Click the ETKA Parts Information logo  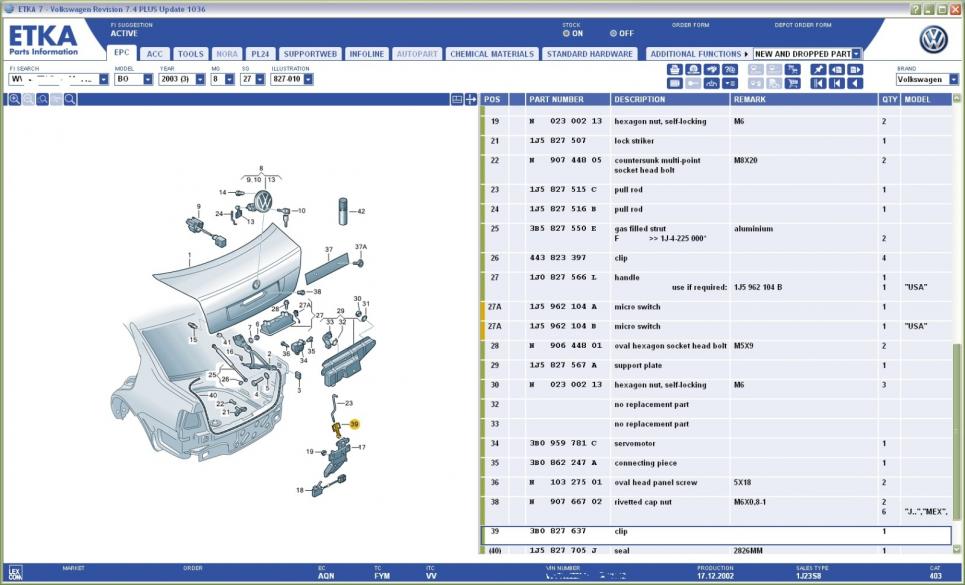tap(43, 40)
